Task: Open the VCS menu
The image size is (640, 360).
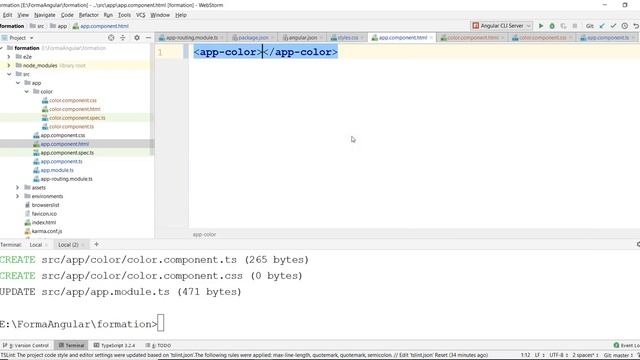Action: (x=140, y=15)
